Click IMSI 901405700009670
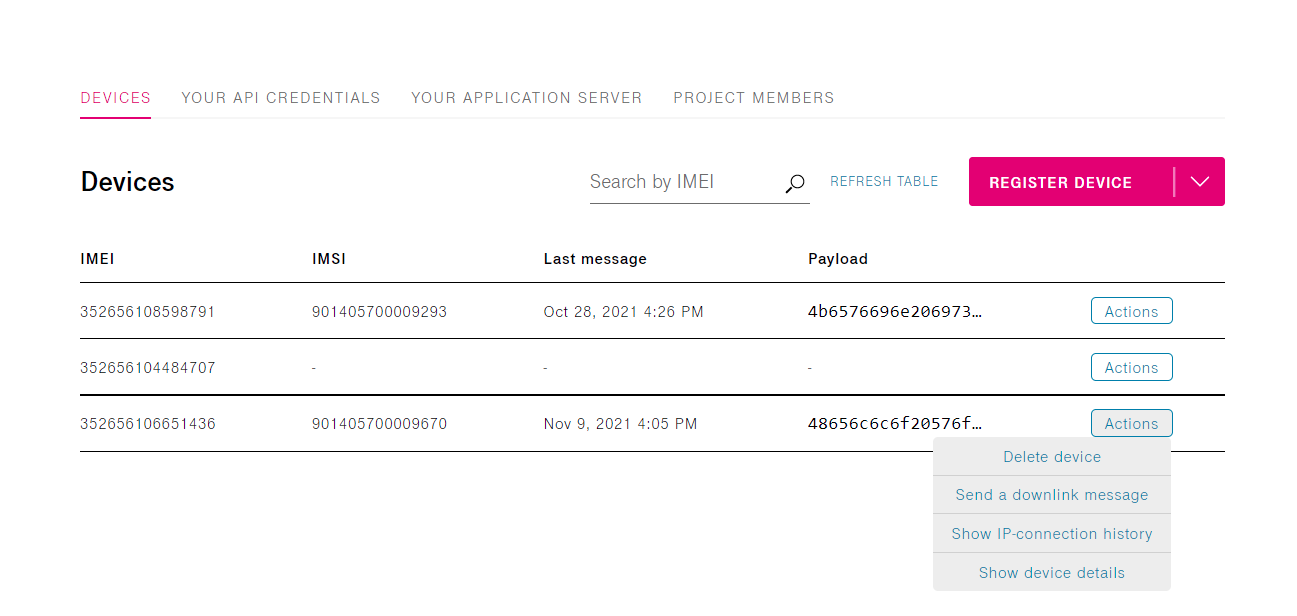 tap(380, 424)
